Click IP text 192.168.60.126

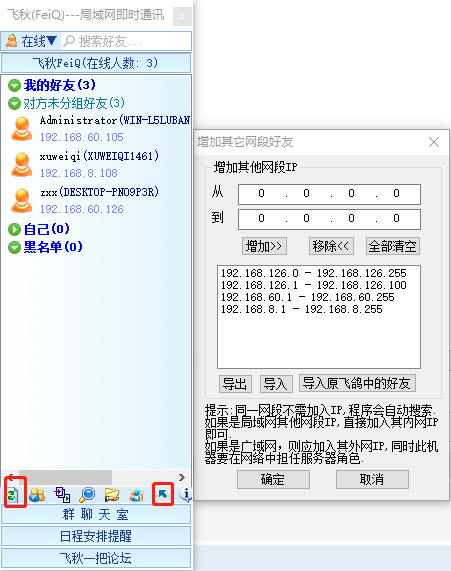click(82, 209)
